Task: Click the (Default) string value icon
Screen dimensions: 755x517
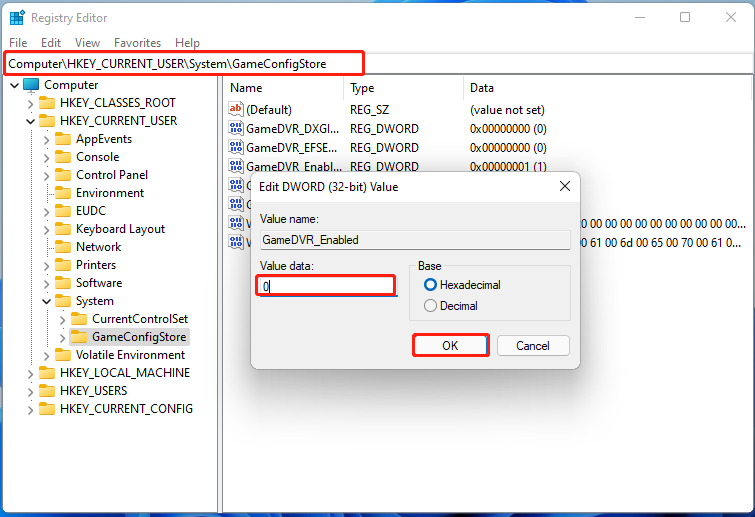Action: [235, 109]
